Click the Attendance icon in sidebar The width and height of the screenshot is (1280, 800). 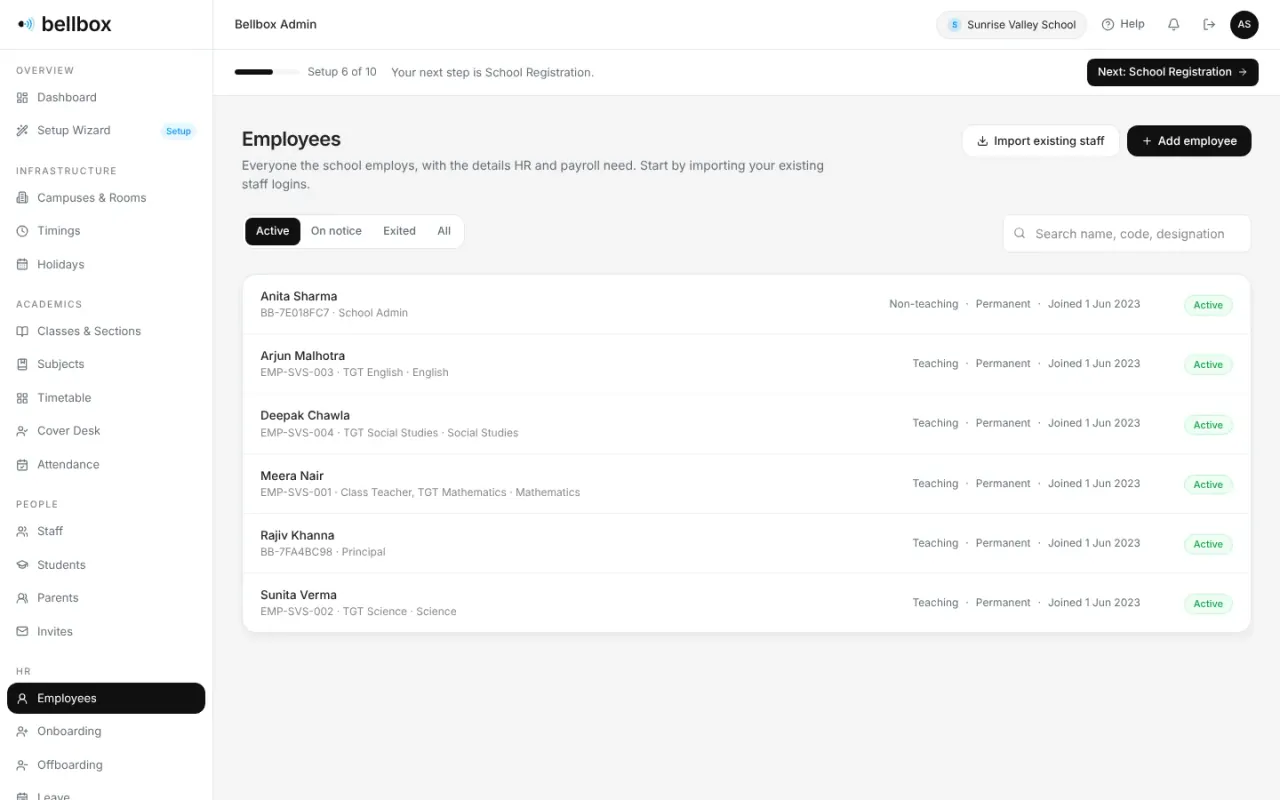pos(22,464)
